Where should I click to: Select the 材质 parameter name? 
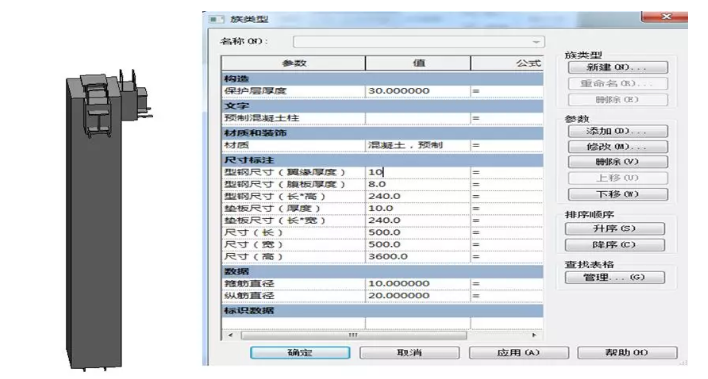tap(237, 145)
